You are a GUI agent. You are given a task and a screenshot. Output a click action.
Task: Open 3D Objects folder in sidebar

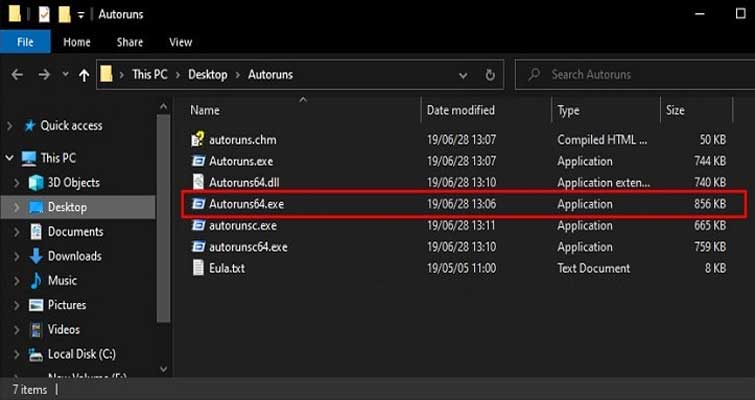[73, 182]
